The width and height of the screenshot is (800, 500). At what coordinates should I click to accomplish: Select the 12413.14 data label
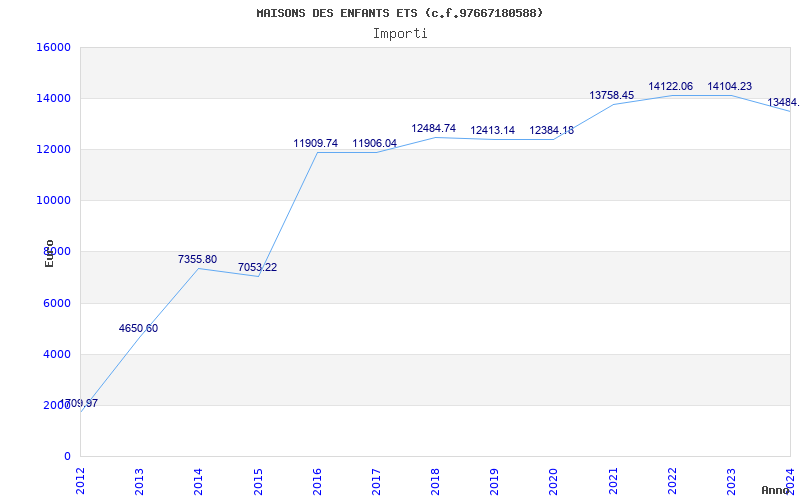(492, 130)
